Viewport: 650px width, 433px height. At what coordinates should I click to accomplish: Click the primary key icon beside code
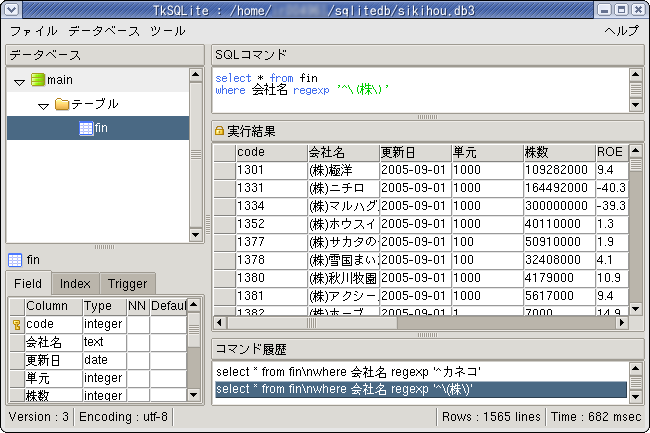point(15,324)
